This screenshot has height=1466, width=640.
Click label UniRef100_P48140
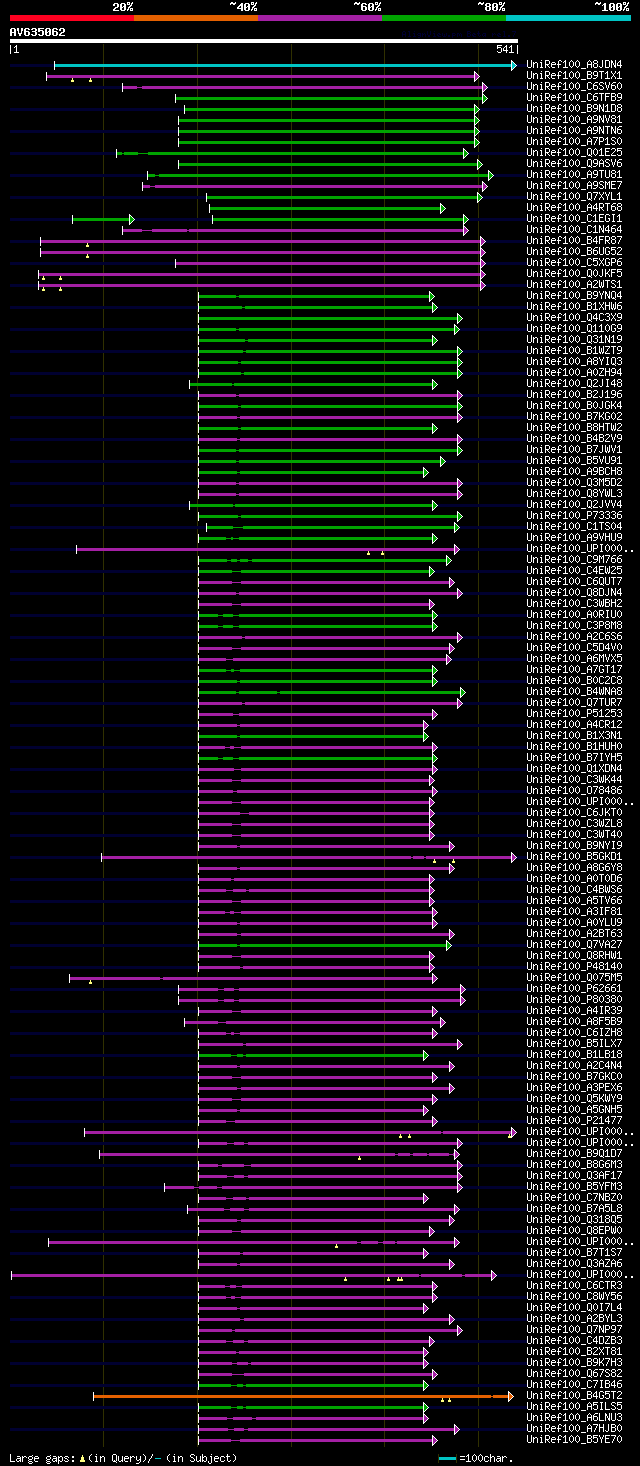point(574,967)
